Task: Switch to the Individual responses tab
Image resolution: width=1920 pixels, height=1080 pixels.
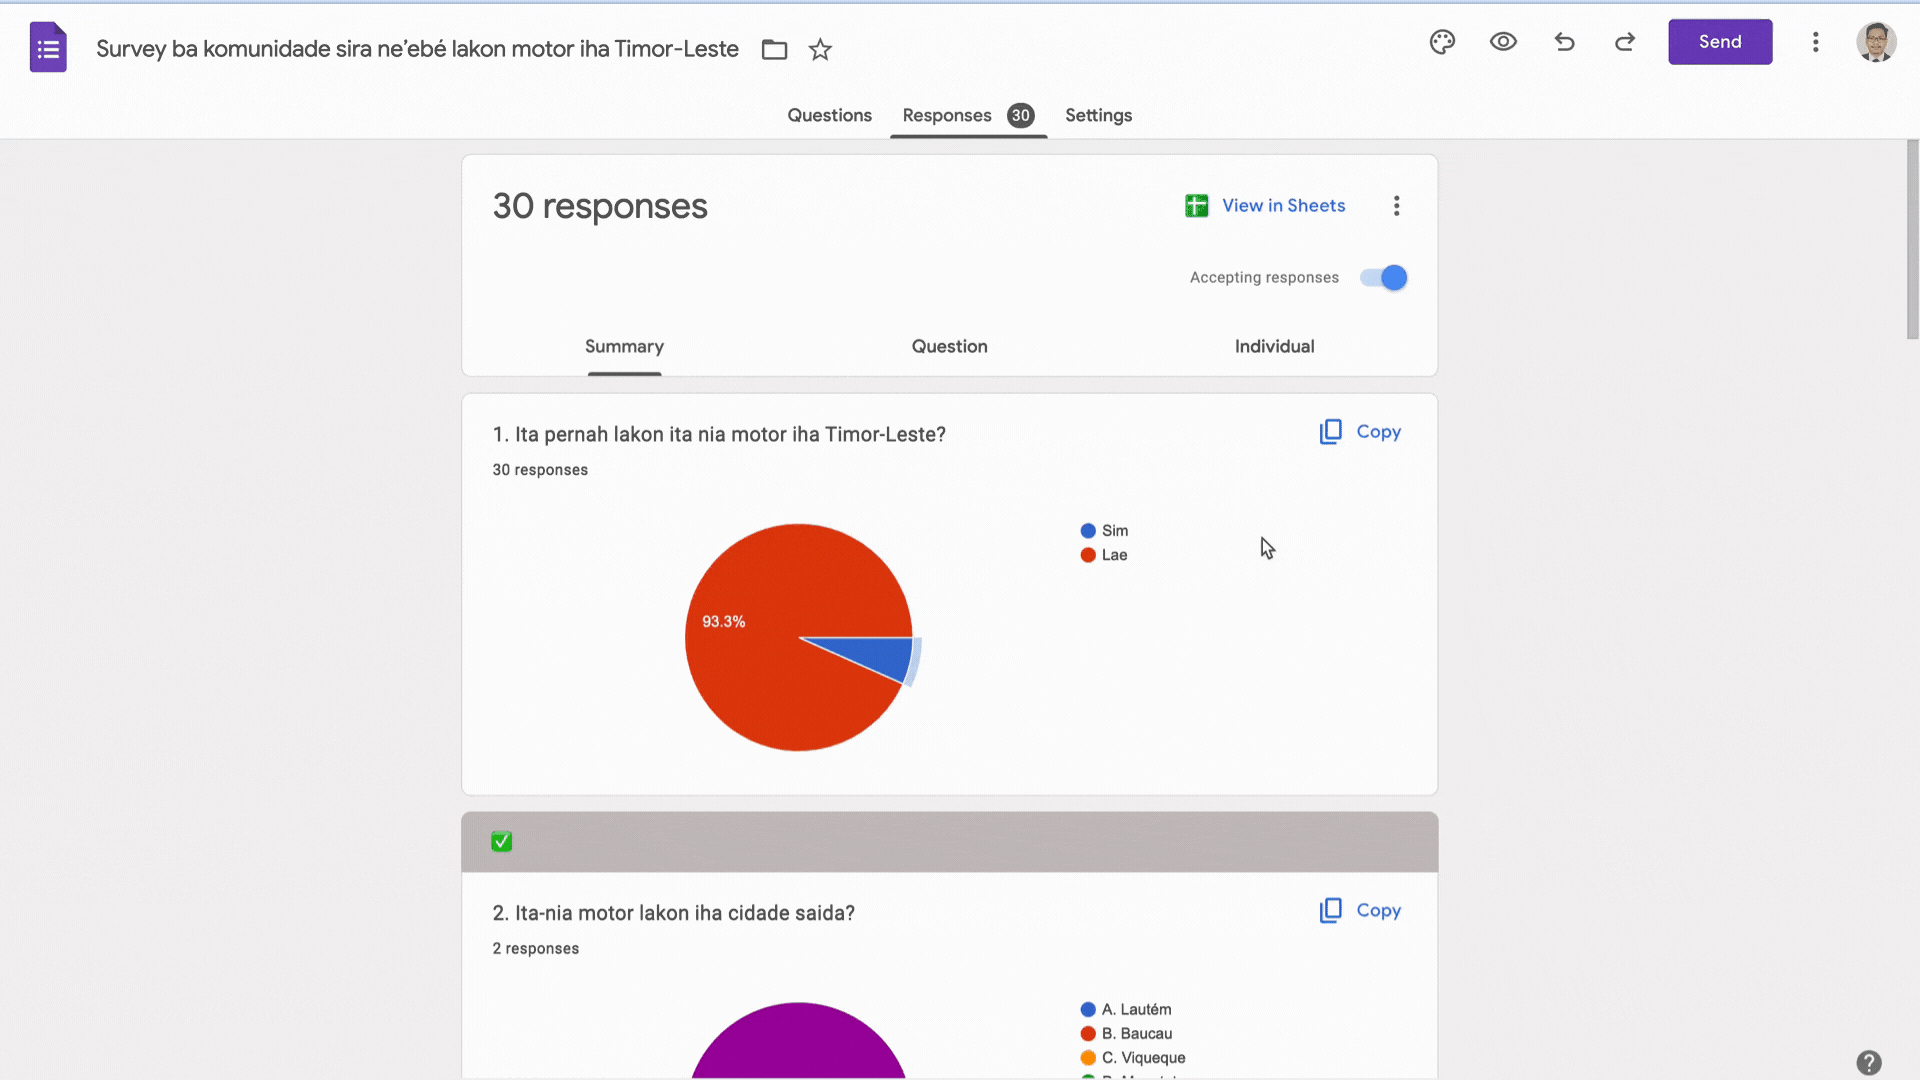Action: tap(1274, 346)
